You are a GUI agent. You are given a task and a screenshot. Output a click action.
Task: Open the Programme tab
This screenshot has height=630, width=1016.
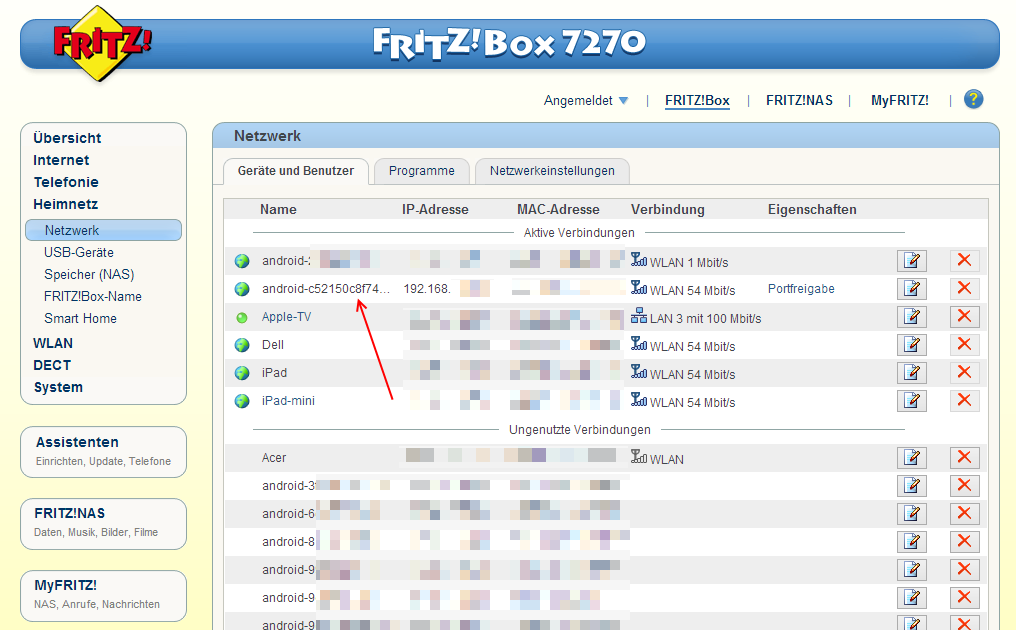tap(422, 171)
